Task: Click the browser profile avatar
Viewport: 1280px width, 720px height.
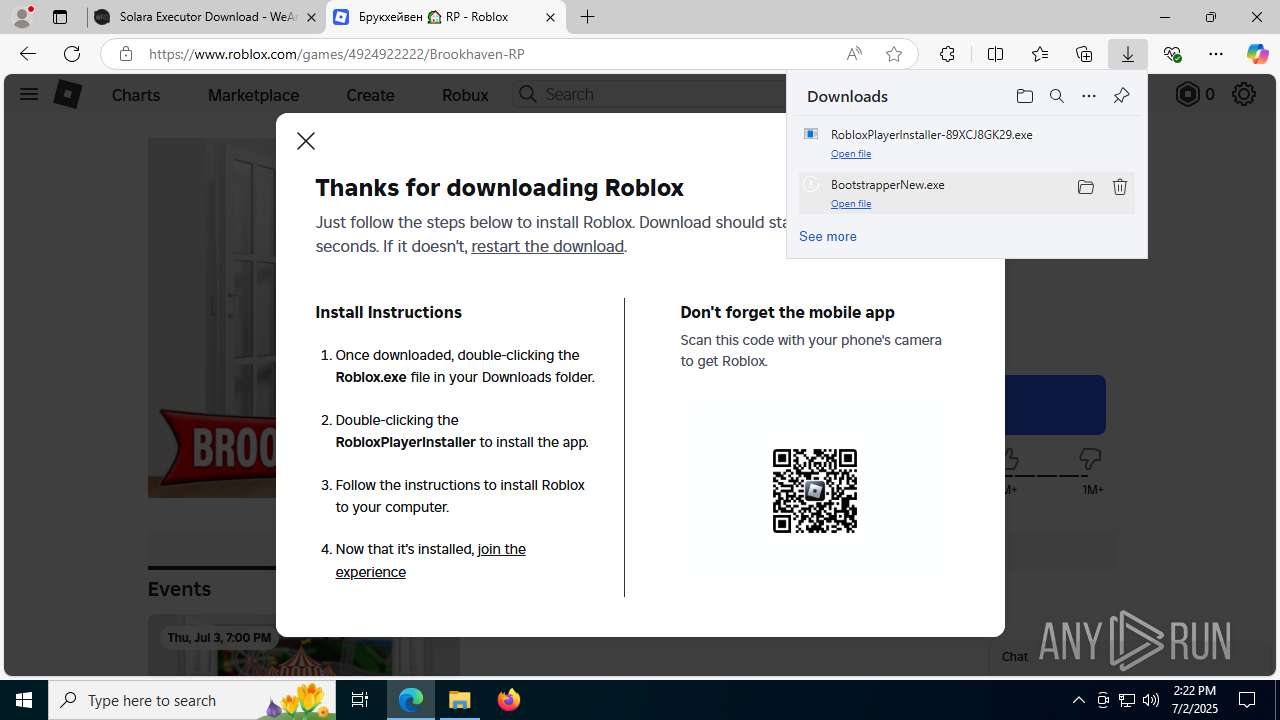Action: (22, 17)
